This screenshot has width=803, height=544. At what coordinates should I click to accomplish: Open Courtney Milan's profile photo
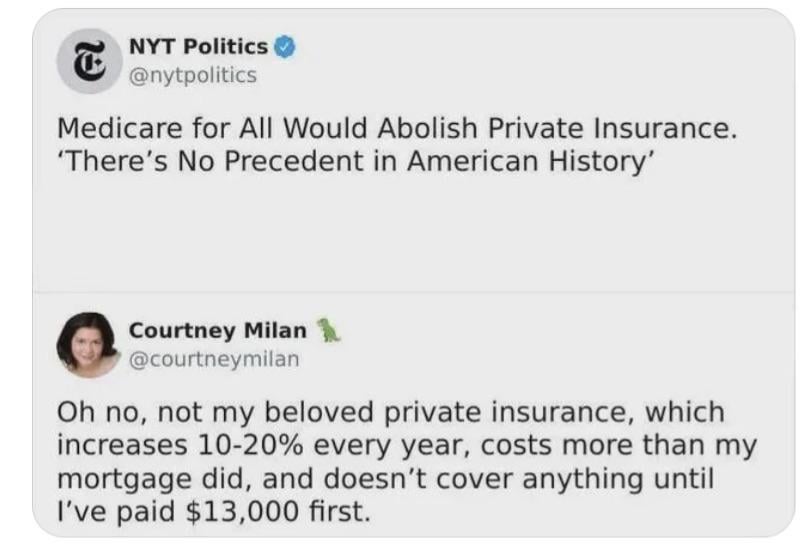point(90,345)
